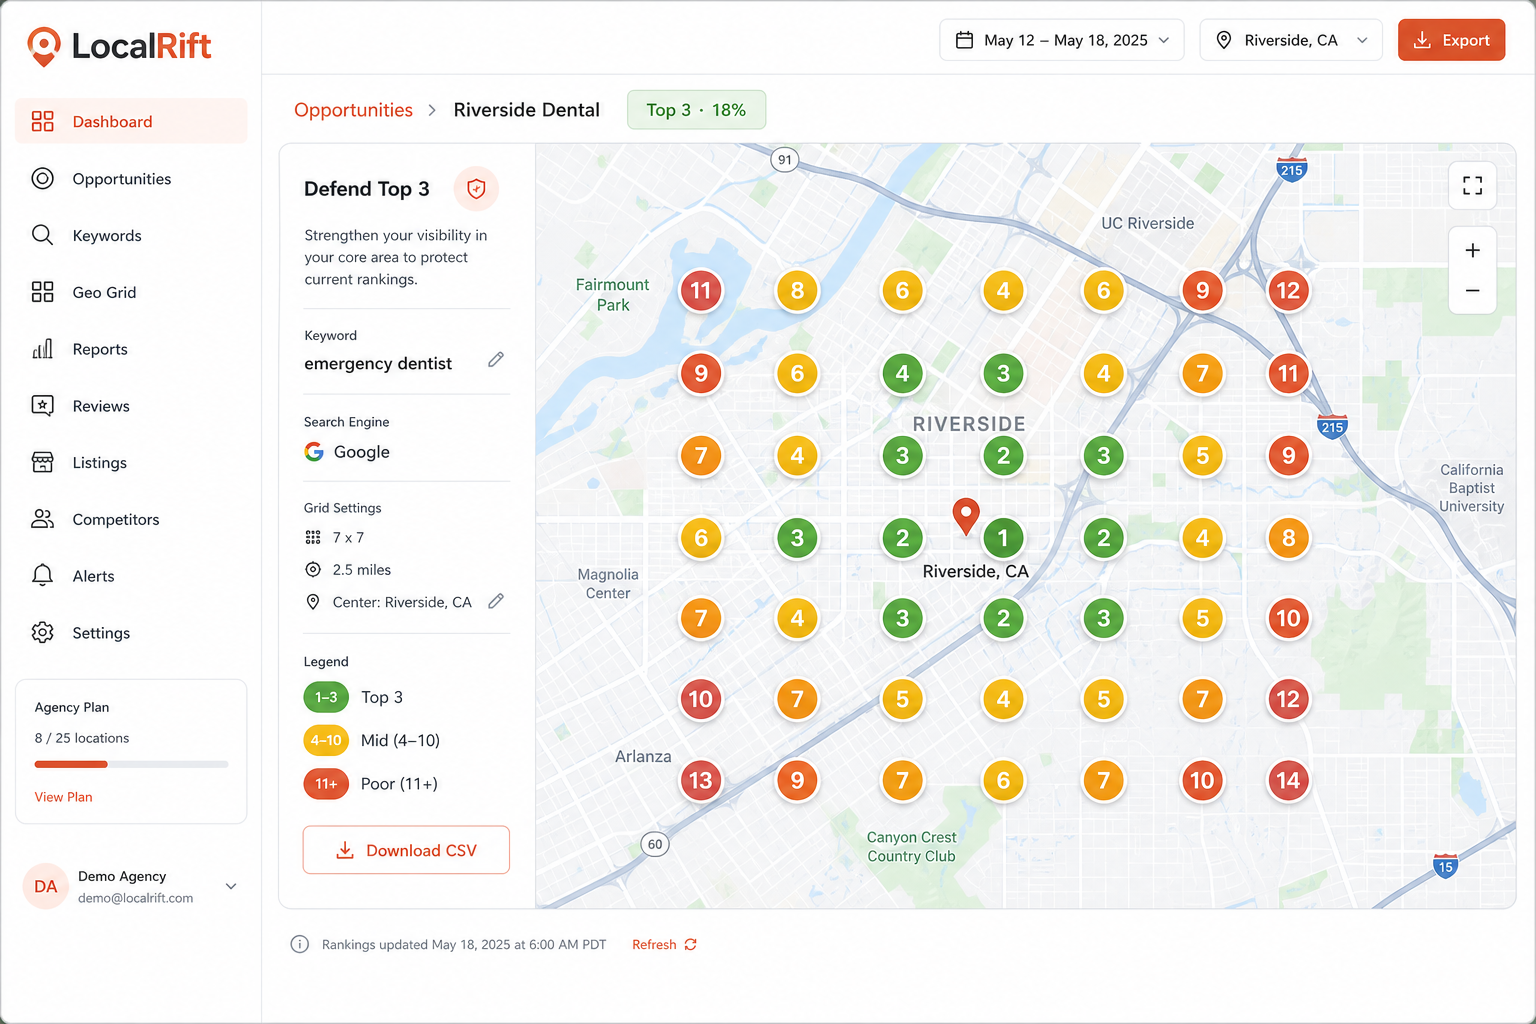The image size is (1536, 1024).
Task: Click the UC Riverside map label
Action: tap(1148, 223)
